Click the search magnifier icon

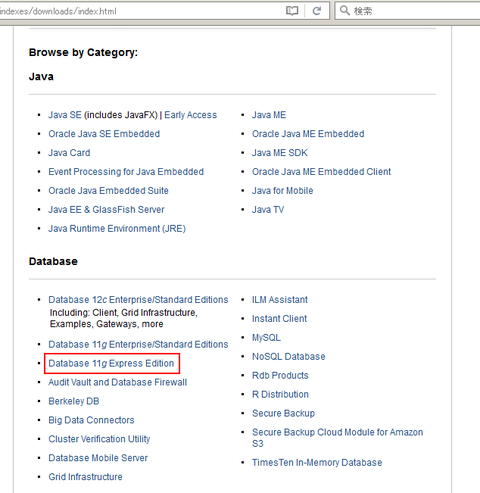click(345, 11)
